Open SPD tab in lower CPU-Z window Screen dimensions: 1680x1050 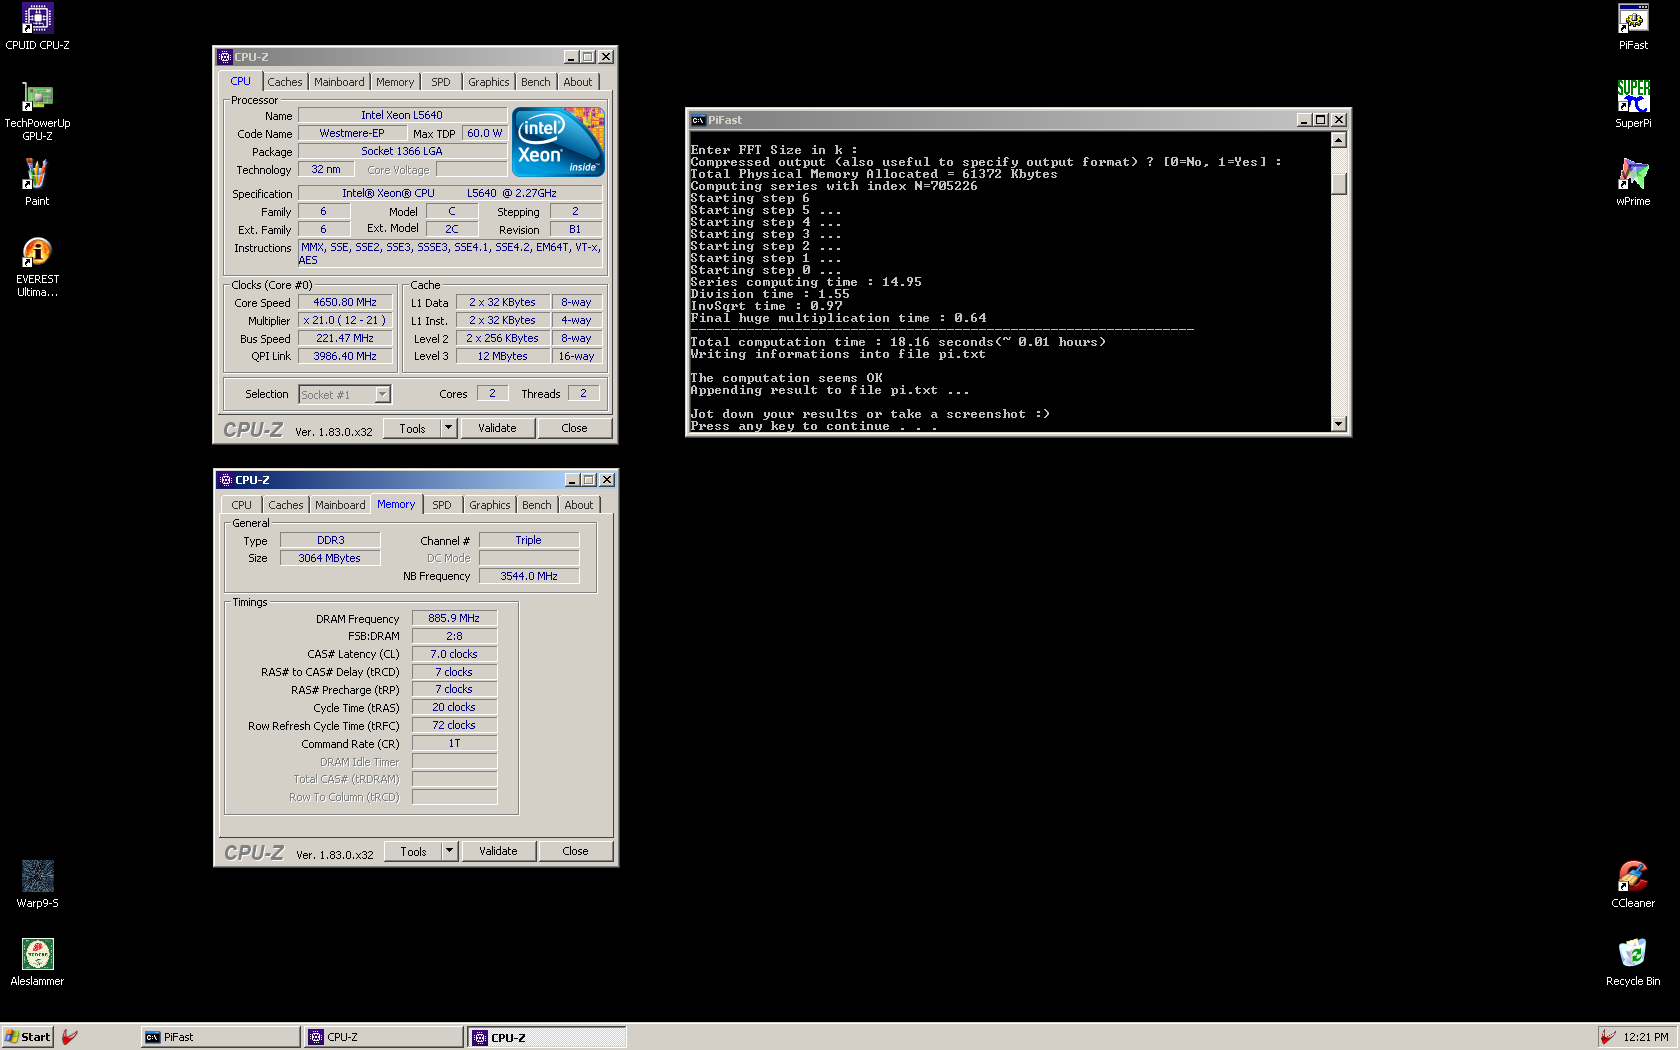442,505
